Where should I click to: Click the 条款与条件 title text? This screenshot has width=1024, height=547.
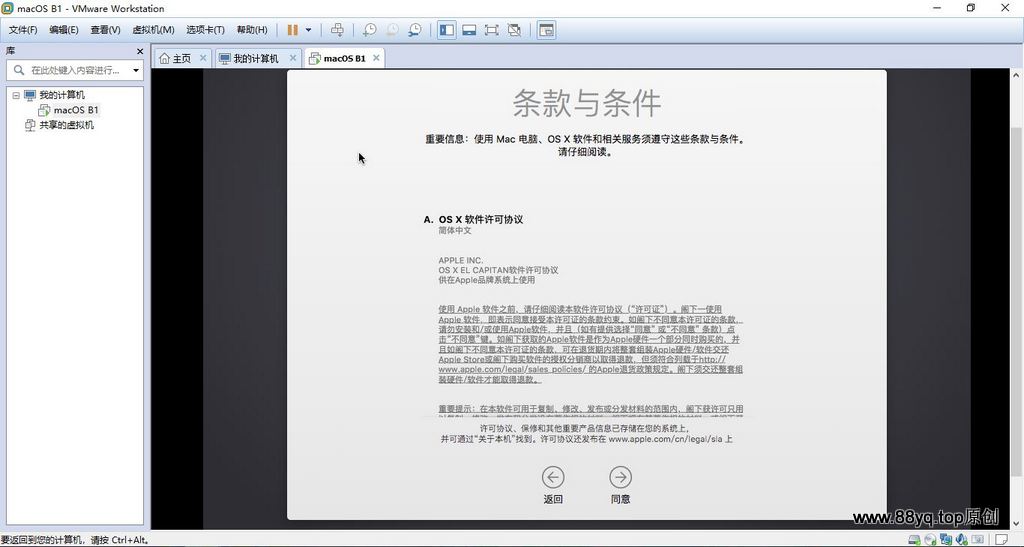[586, 103]
